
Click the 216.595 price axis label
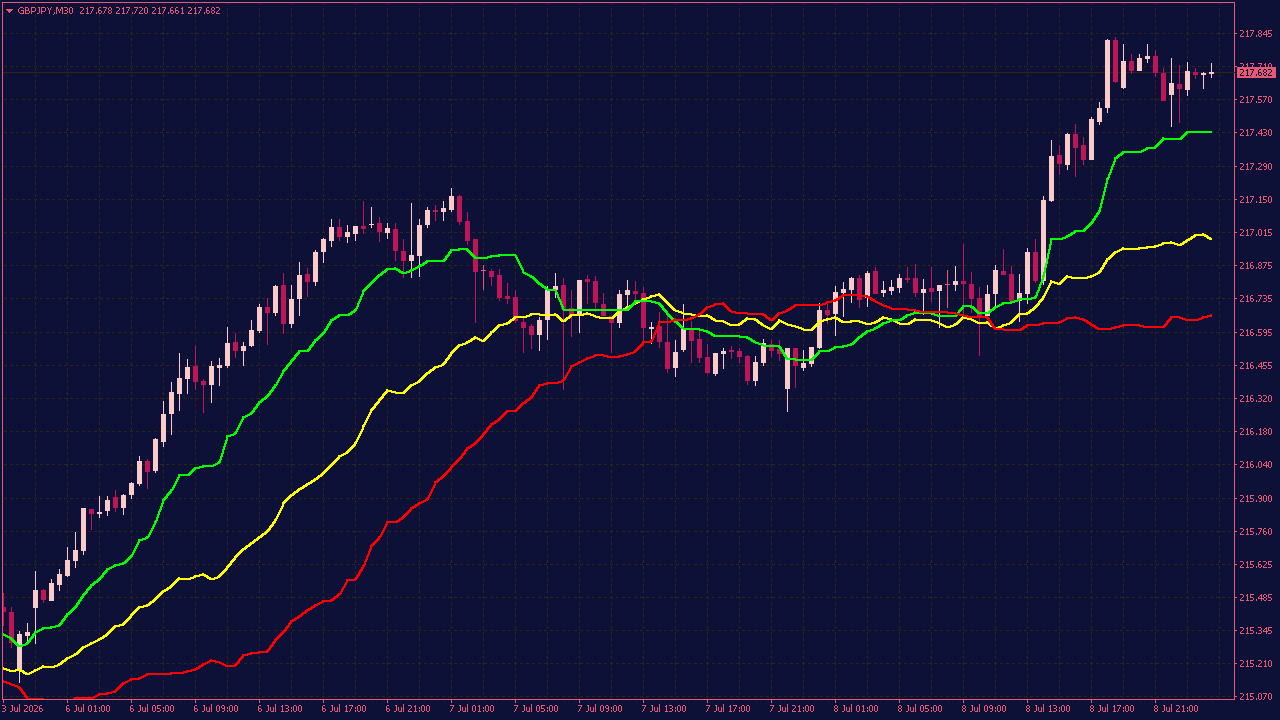pos(1255,333)
